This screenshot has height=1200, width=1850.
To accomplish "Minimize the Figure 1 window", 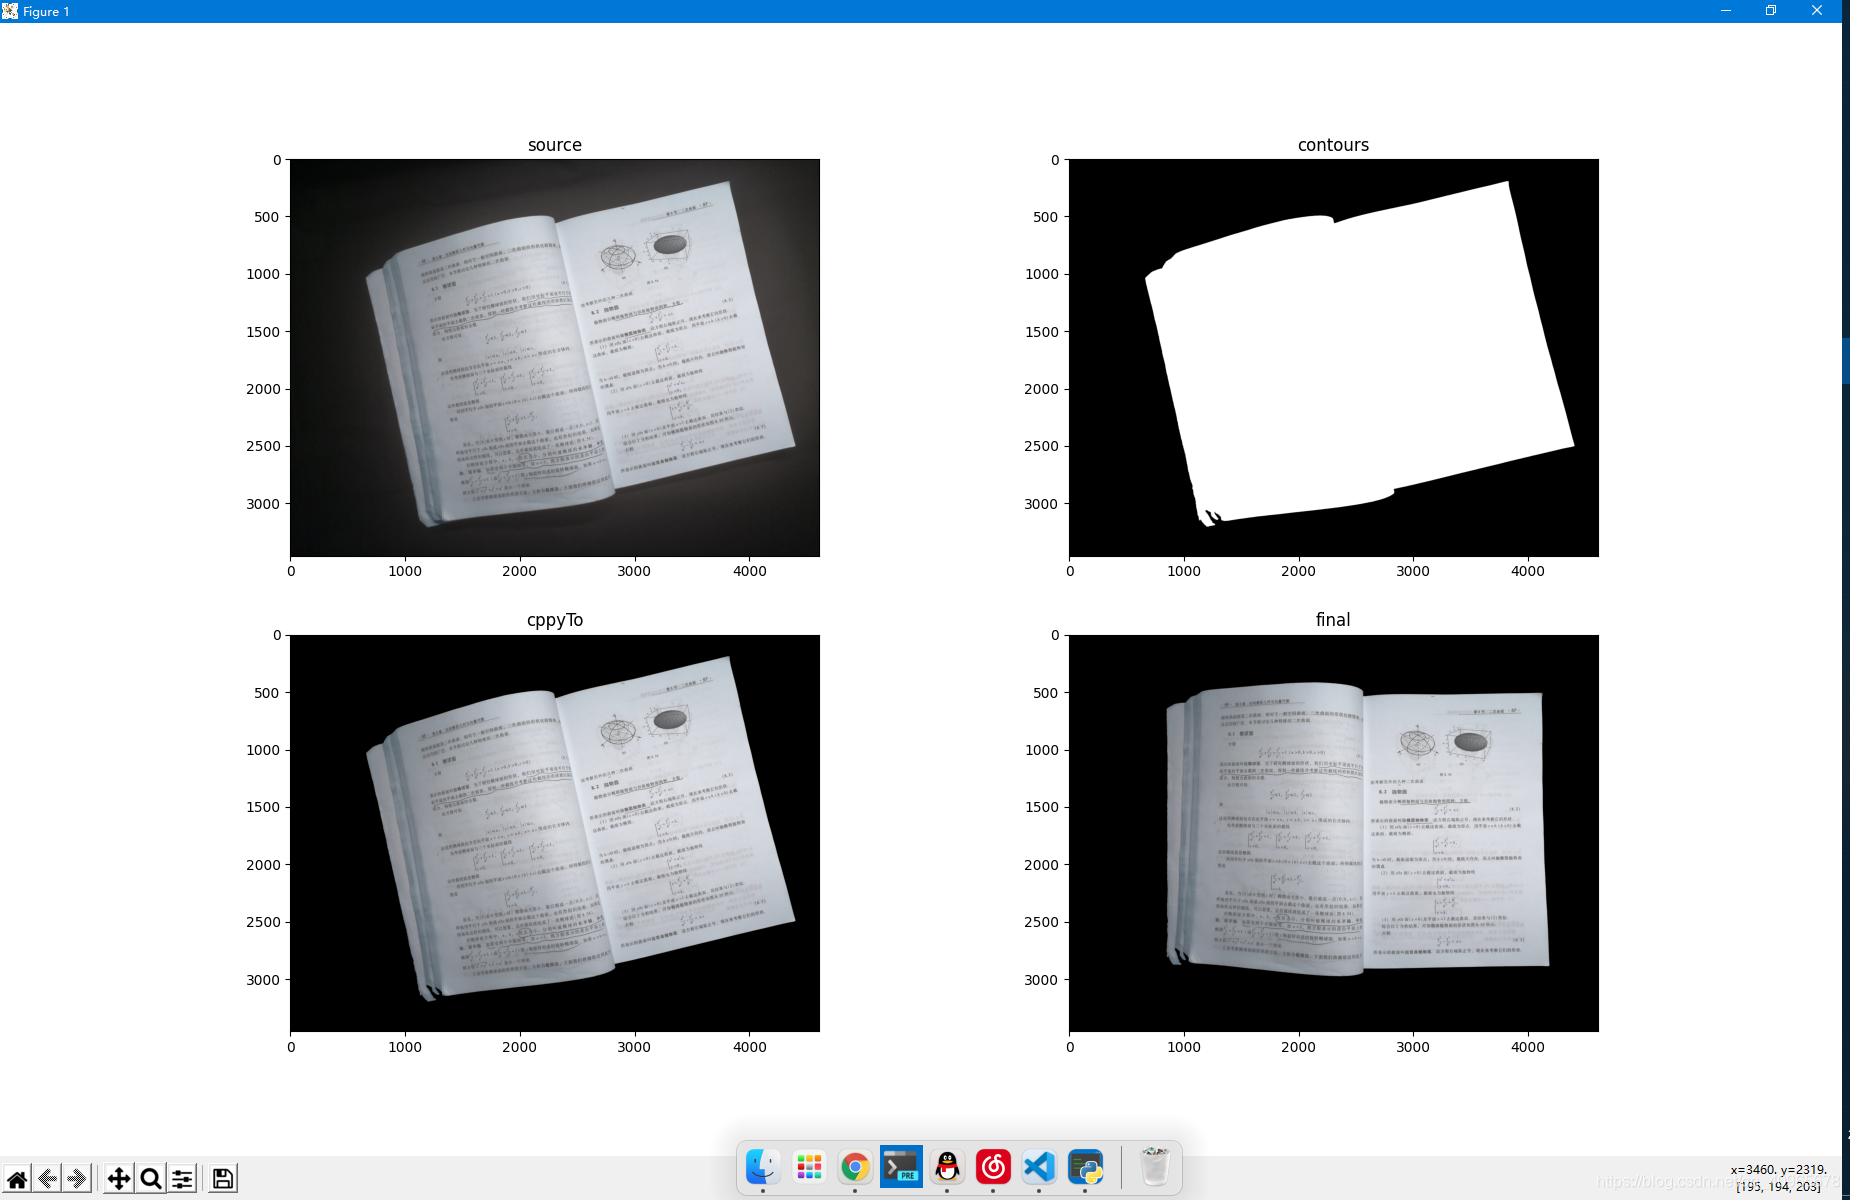I will click(1726, 11).
